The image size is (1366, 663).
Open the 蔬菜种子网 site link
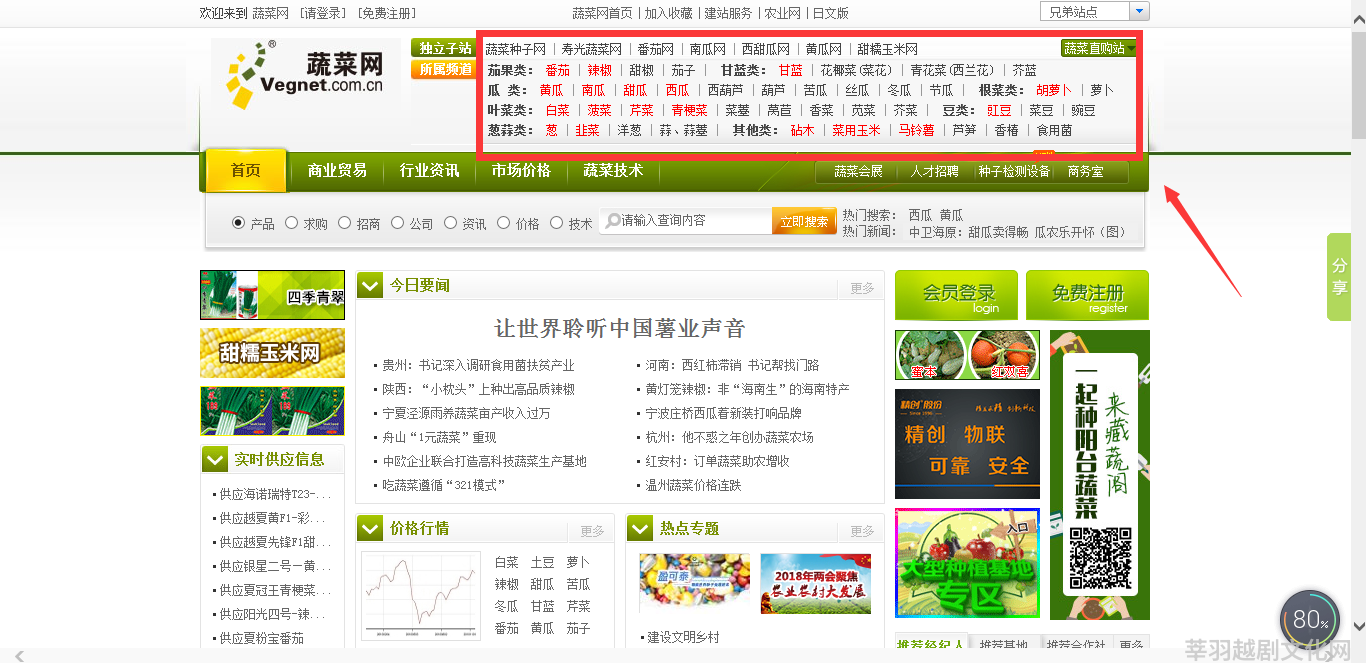[516, 49]
